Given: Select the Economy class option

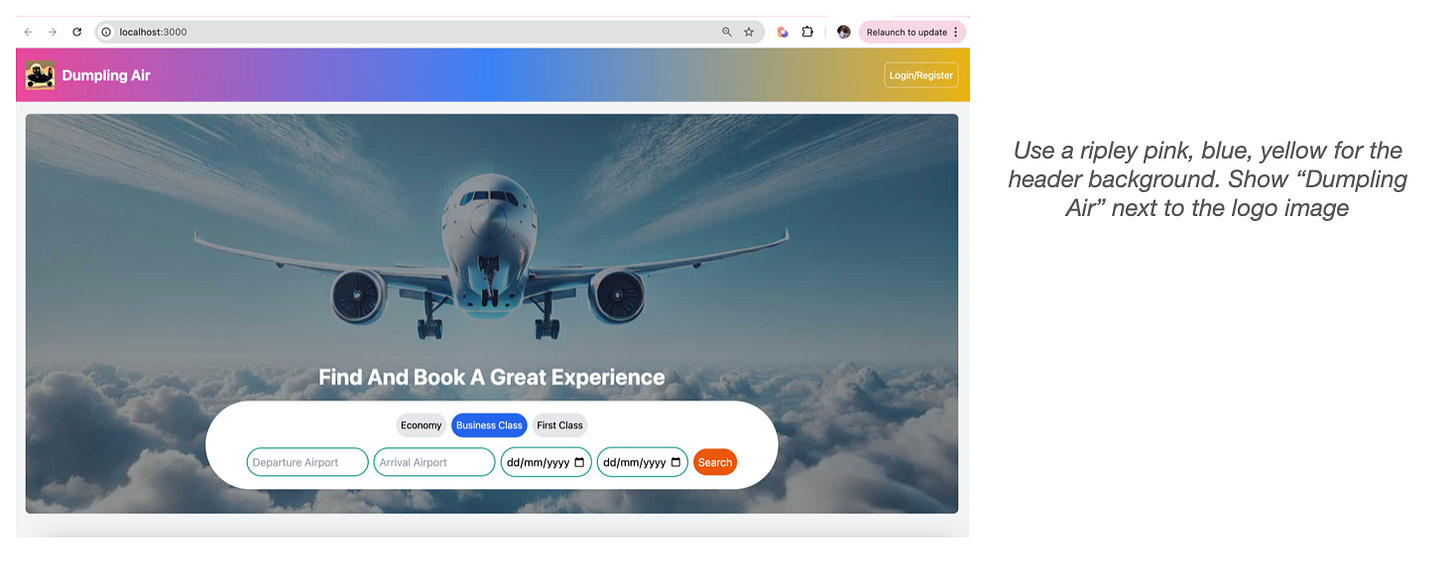Looking at the screenshot, I should [x=421, y=425].
